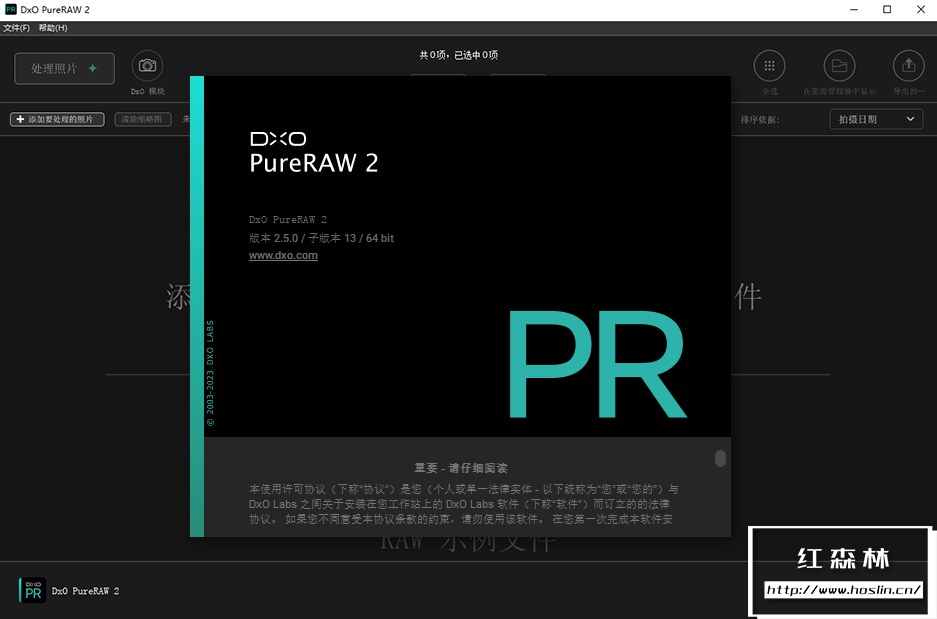
Task: Click the 重要 - 请仔细阅读 heading
Action: tap(461, 468)
